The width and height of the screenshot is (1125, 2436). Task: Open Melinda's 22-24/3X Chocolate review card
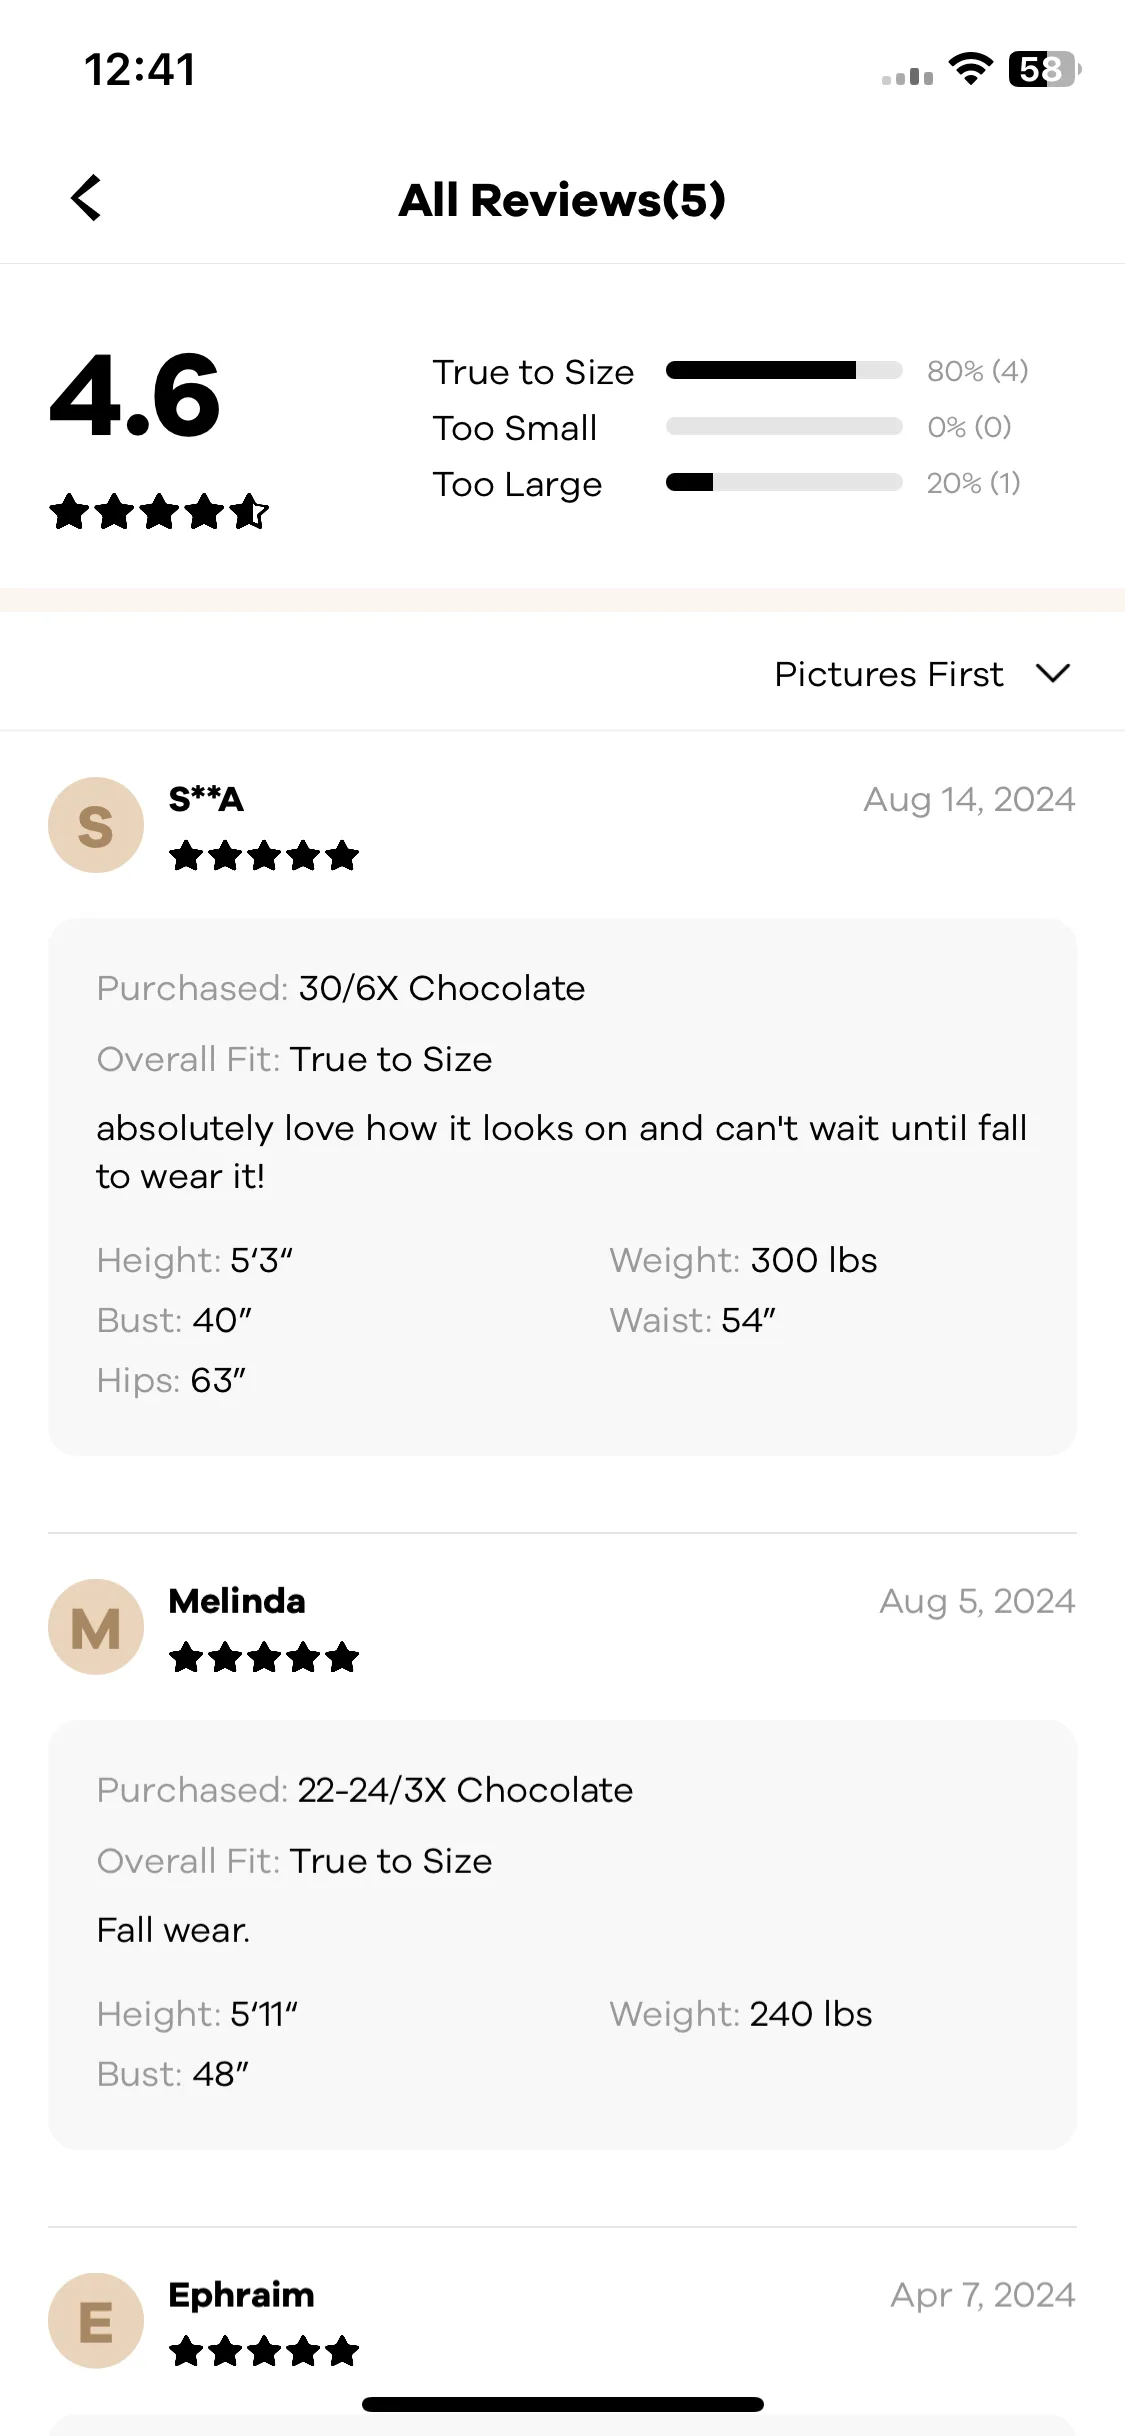tap(562, 1935)
